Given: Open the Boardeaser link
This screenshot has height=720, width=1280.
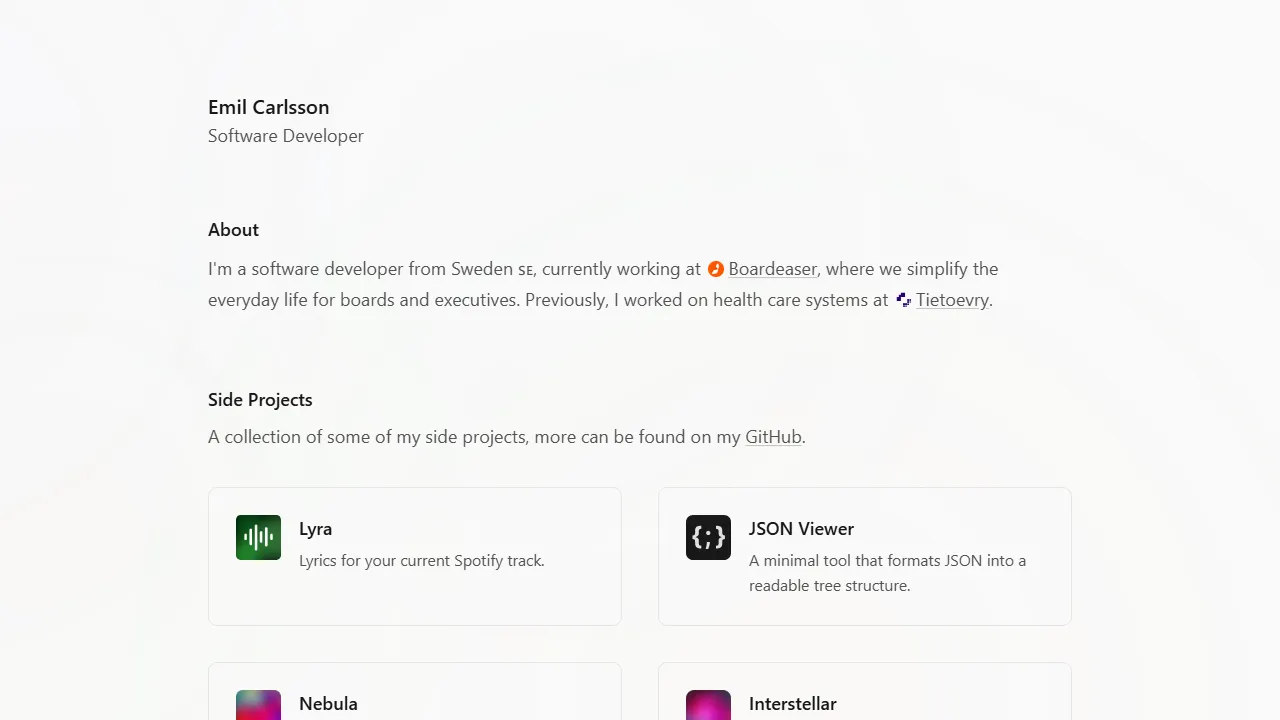Looking at the screenshot, I should pos(772,269).
